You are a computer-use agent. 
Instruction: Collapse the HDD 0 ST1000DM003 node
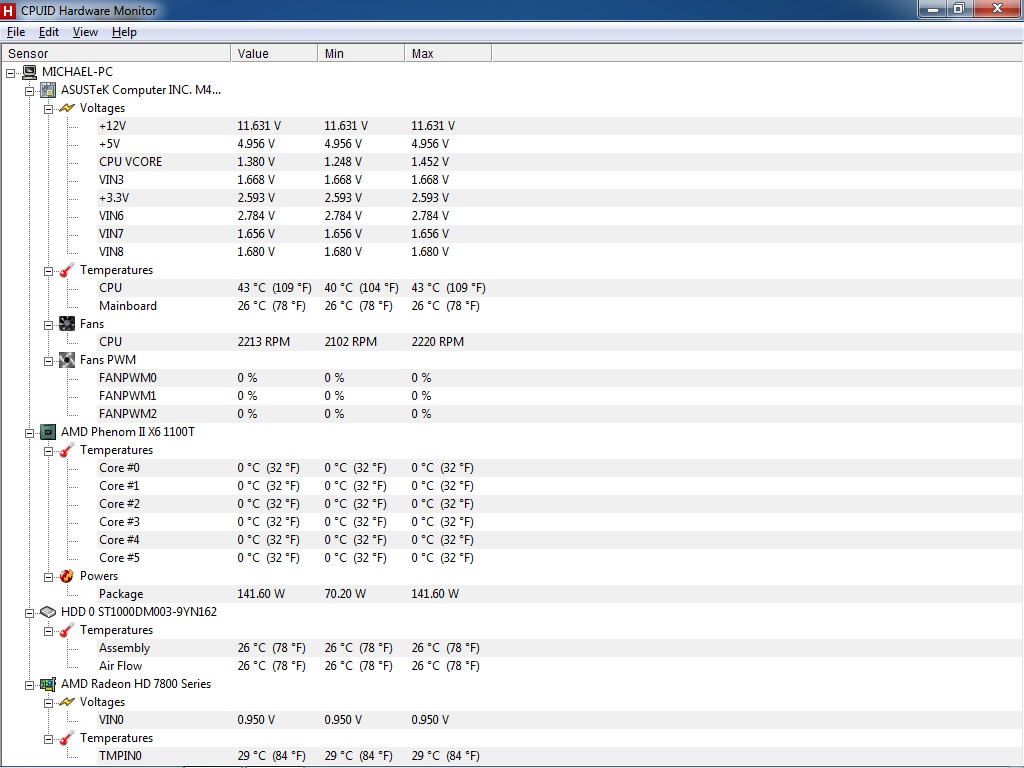click(x=29, y=613)
